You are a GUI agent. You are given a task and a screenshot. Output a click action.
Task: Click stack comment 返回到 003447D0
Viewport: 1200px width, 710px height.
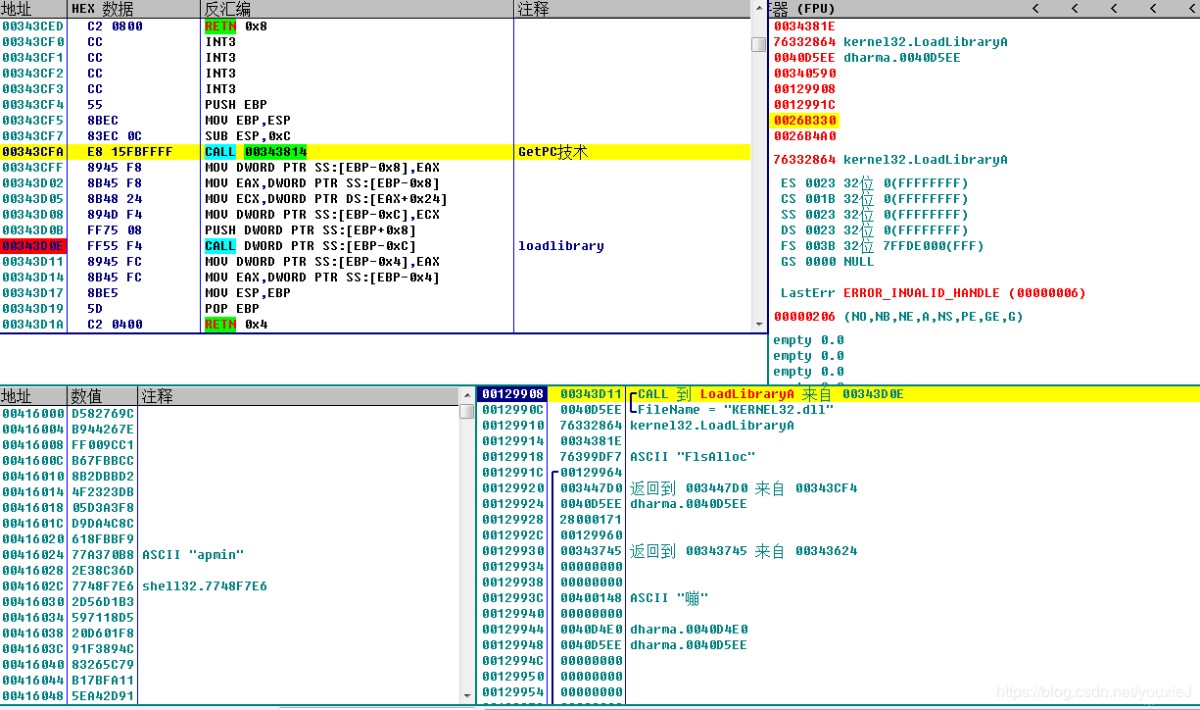click(743, 488)
